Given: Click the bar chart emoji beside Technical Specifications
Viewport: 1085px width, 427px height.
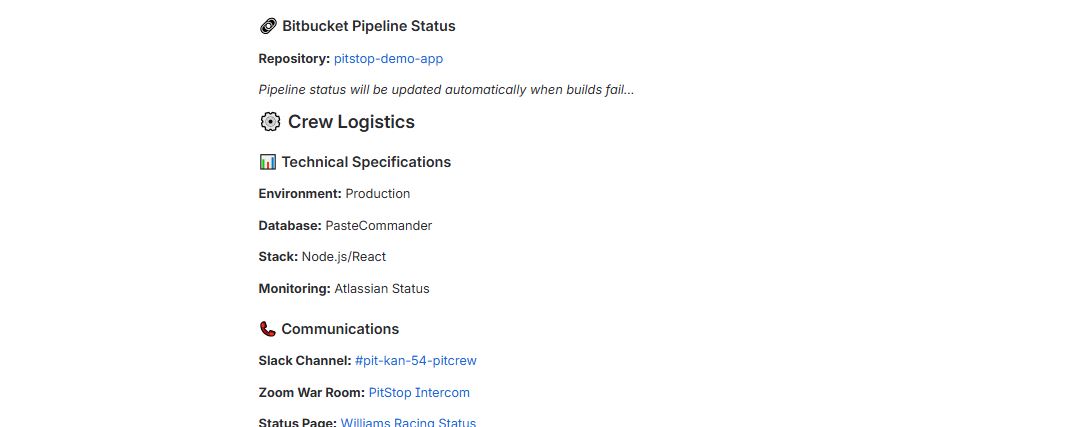Looking at the screenshot, I should 267,162.
